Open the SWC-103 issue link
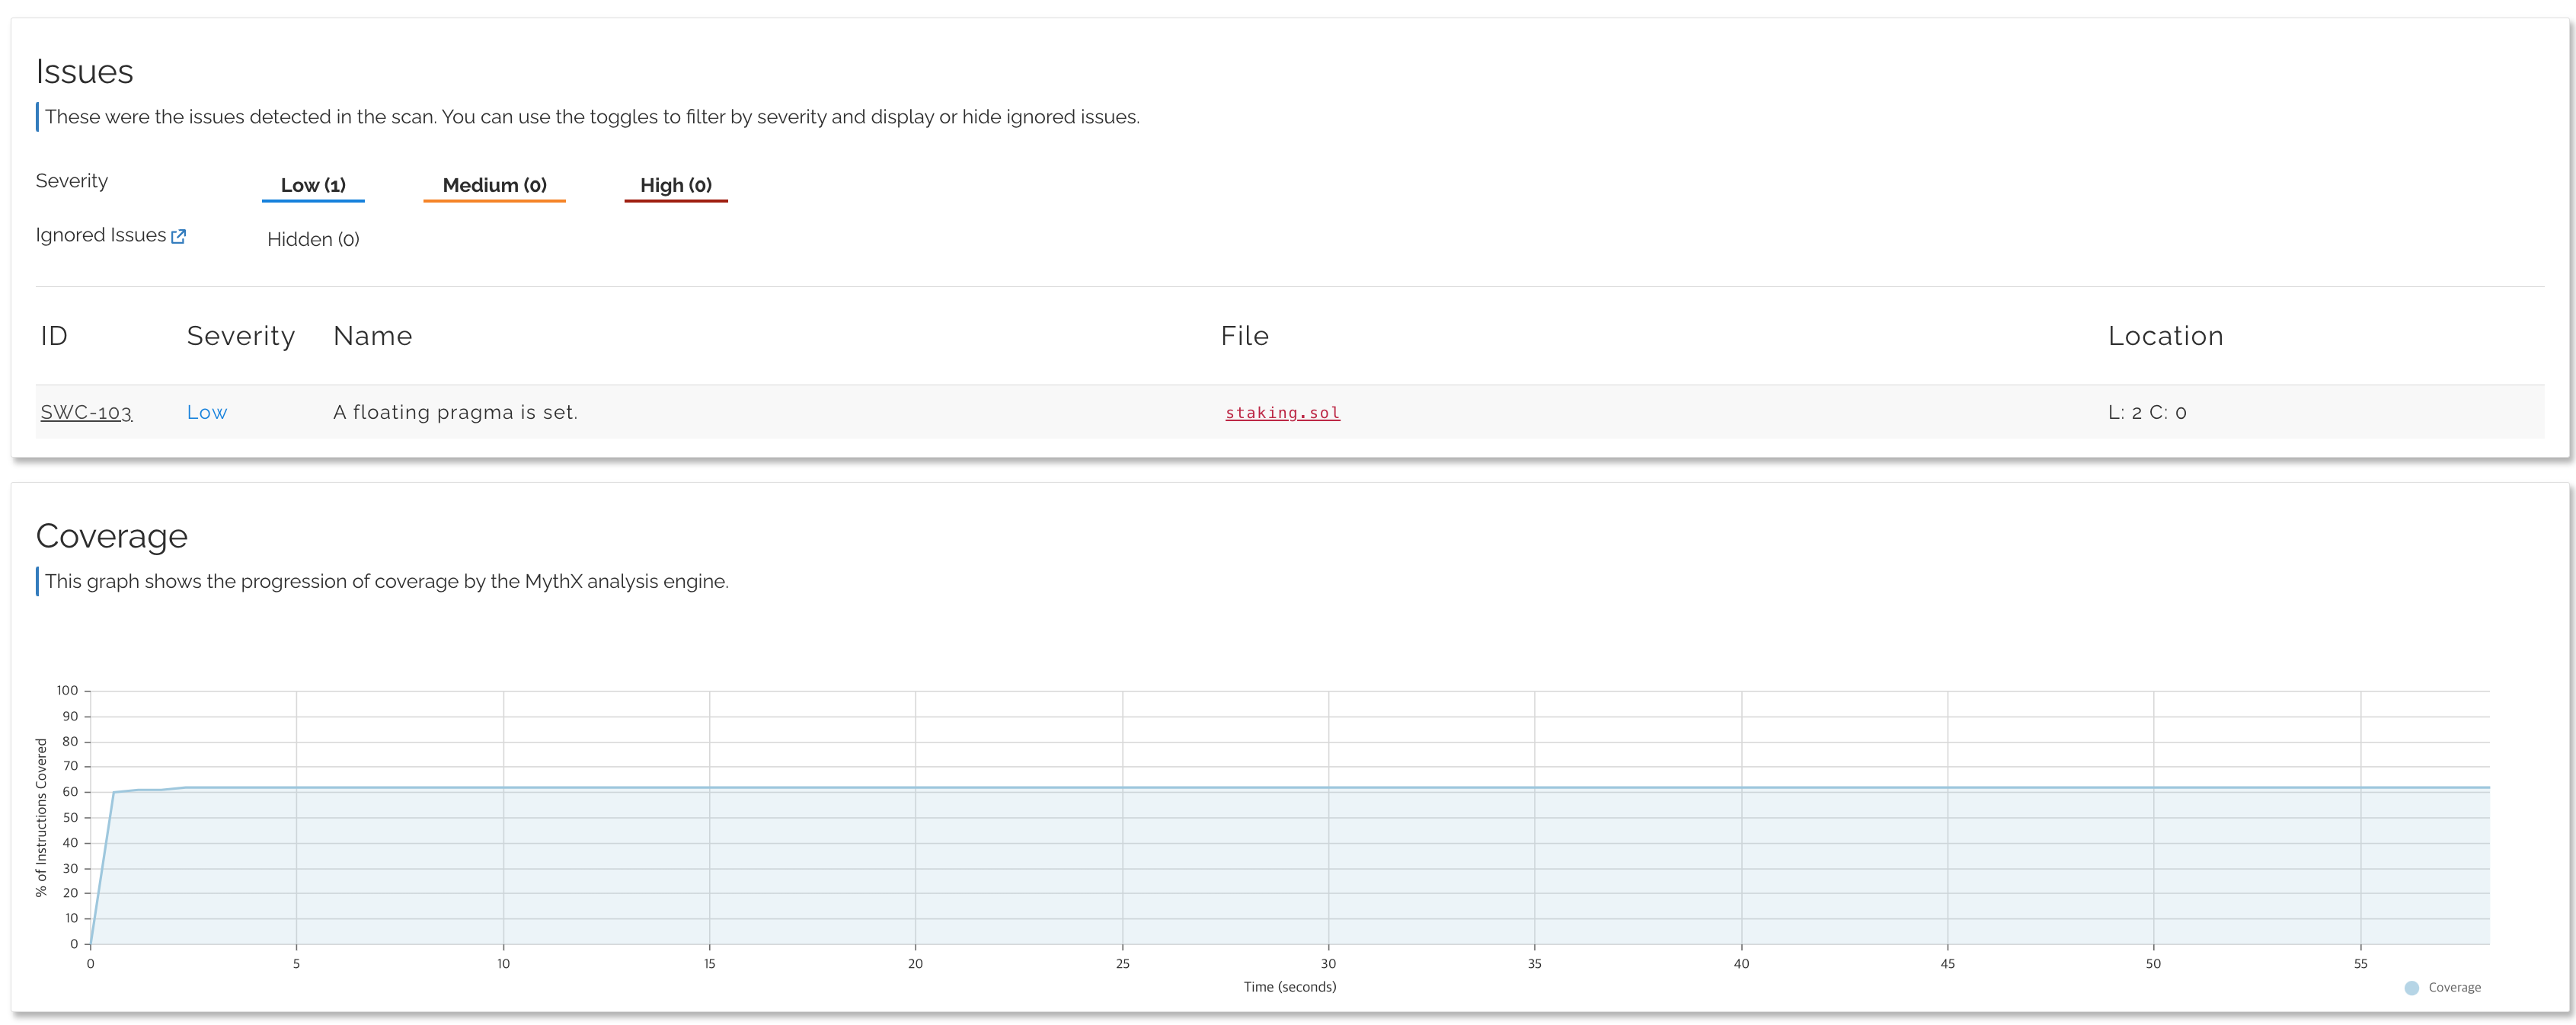 click(86, 412)
